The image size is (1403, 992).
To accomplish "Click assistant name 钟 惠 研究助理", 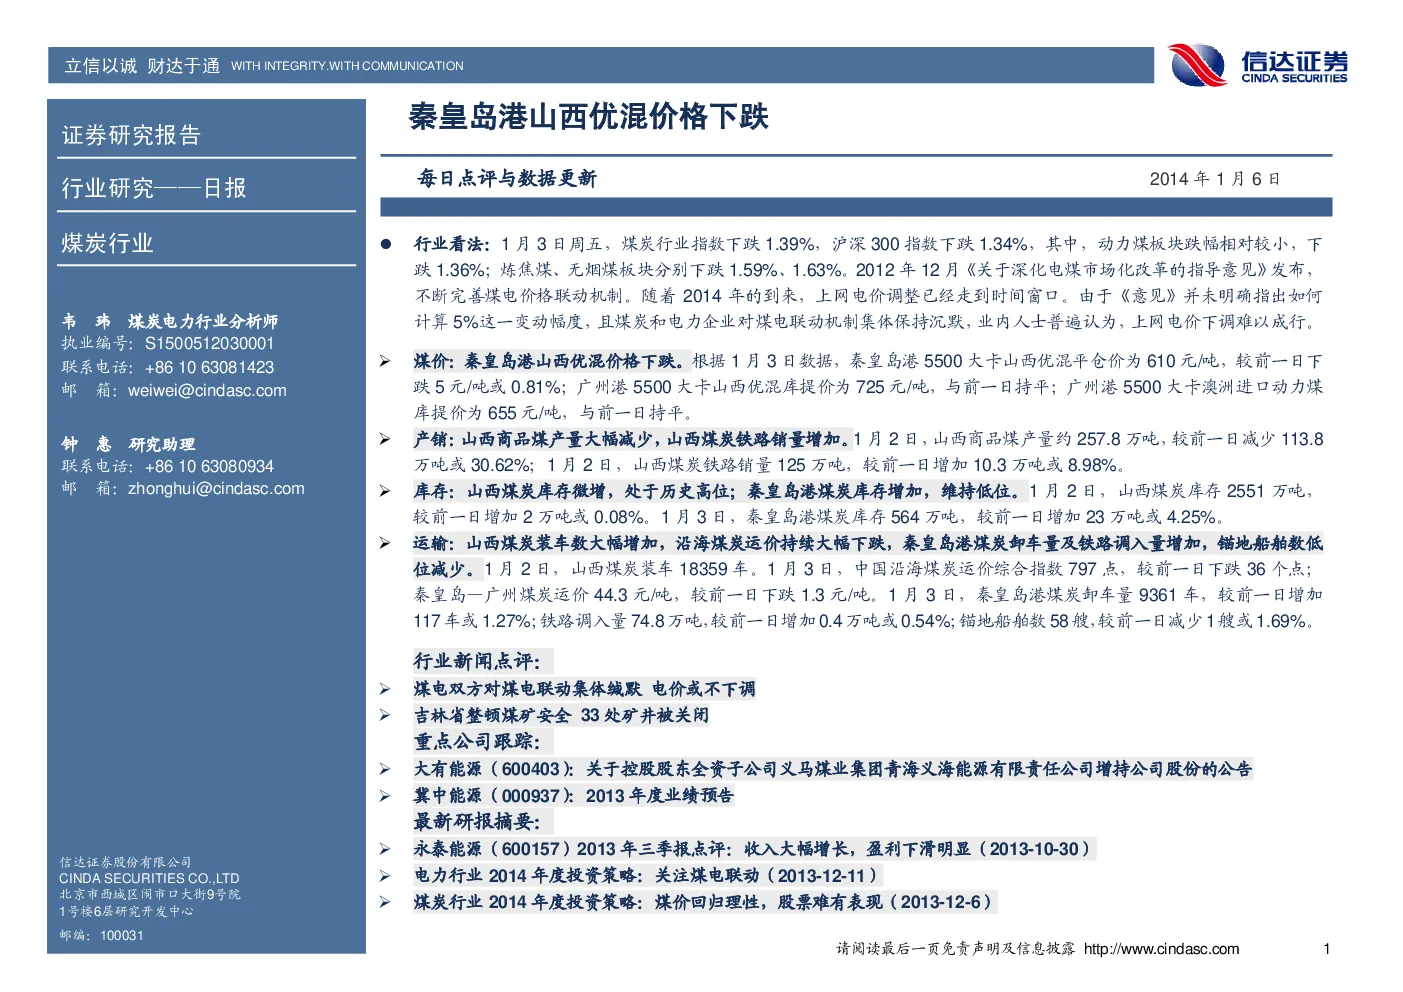I will coord(128,444).
